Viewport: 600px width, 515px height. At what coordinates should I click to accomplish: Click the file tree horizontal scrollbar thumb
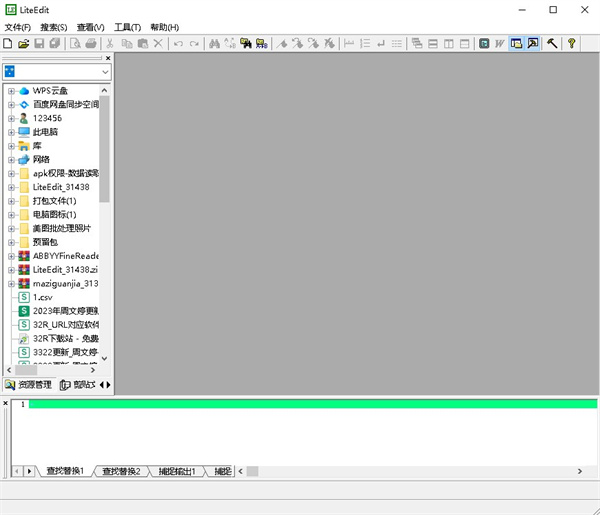point(26,370)
